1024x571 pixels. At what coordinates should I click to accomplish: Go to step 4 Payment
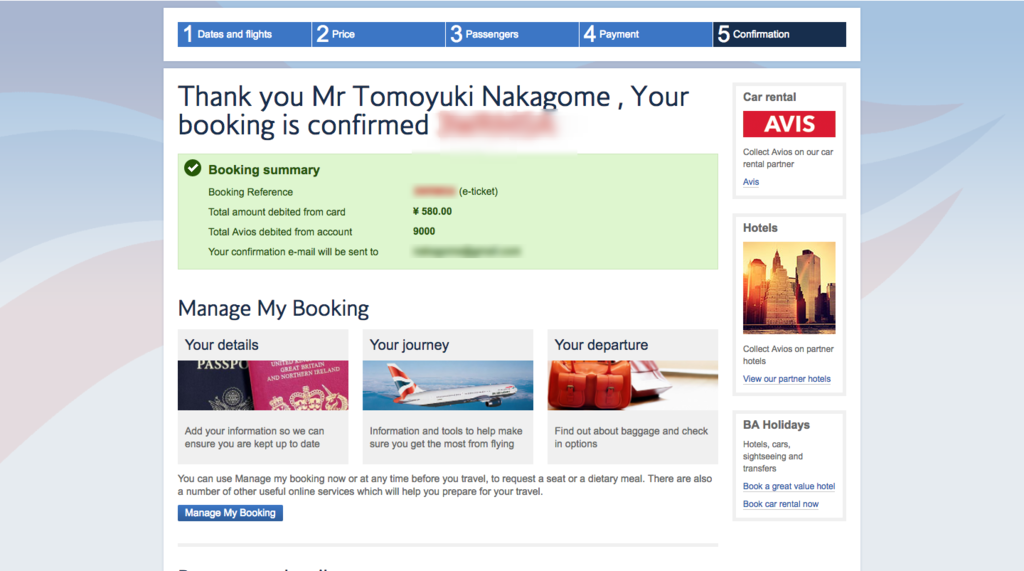pyautogui.click(x=646, y=34)
